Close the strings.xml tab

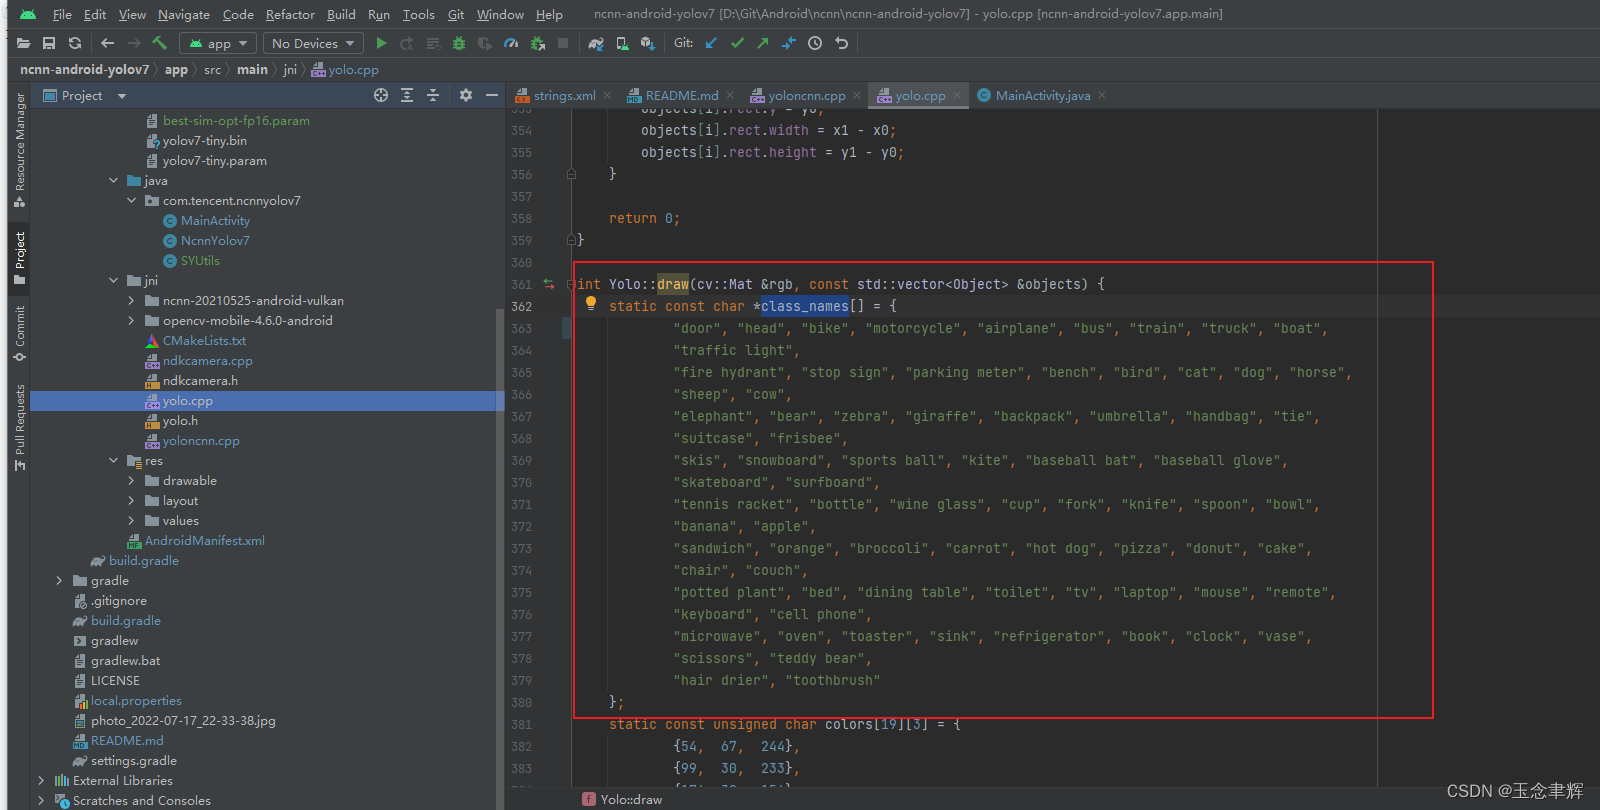(x=606, y=95)
